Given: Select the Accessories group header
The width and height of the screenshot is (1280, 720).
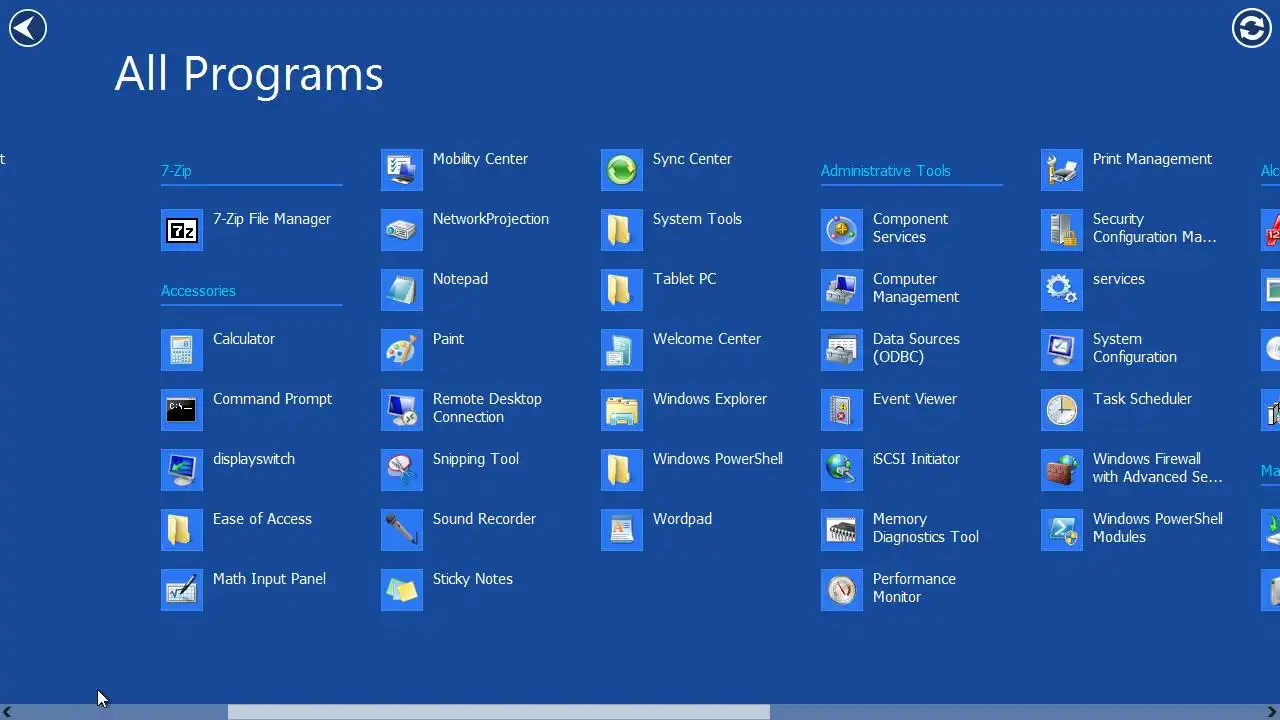Looking at the screenshot, I should coord(198,291).
